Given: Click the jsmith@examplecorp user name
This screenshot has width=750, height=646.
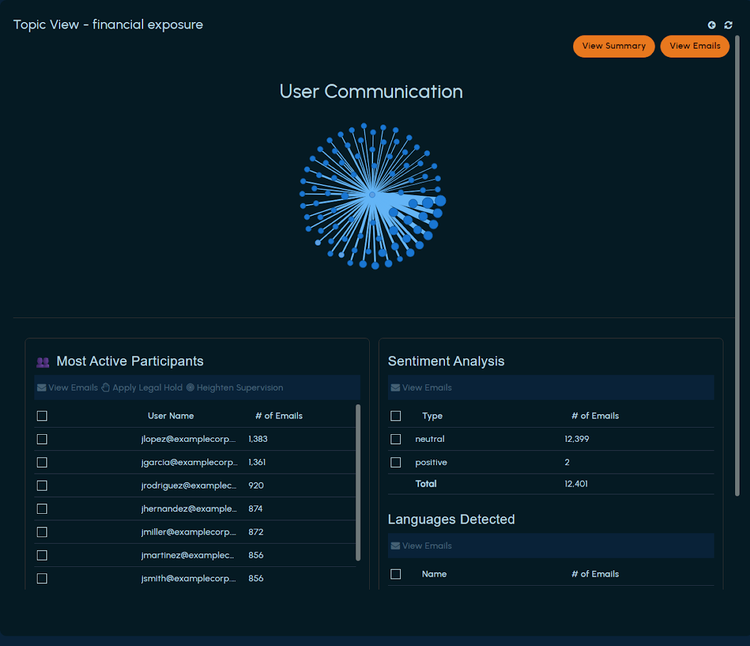Looking at the screenshot, I should 188,579.
